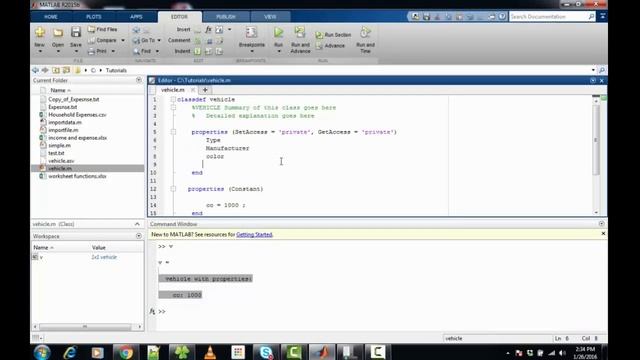640x360 pixels.
Task: Select the vehicle.m editor tab
Action: coord(173,90)
